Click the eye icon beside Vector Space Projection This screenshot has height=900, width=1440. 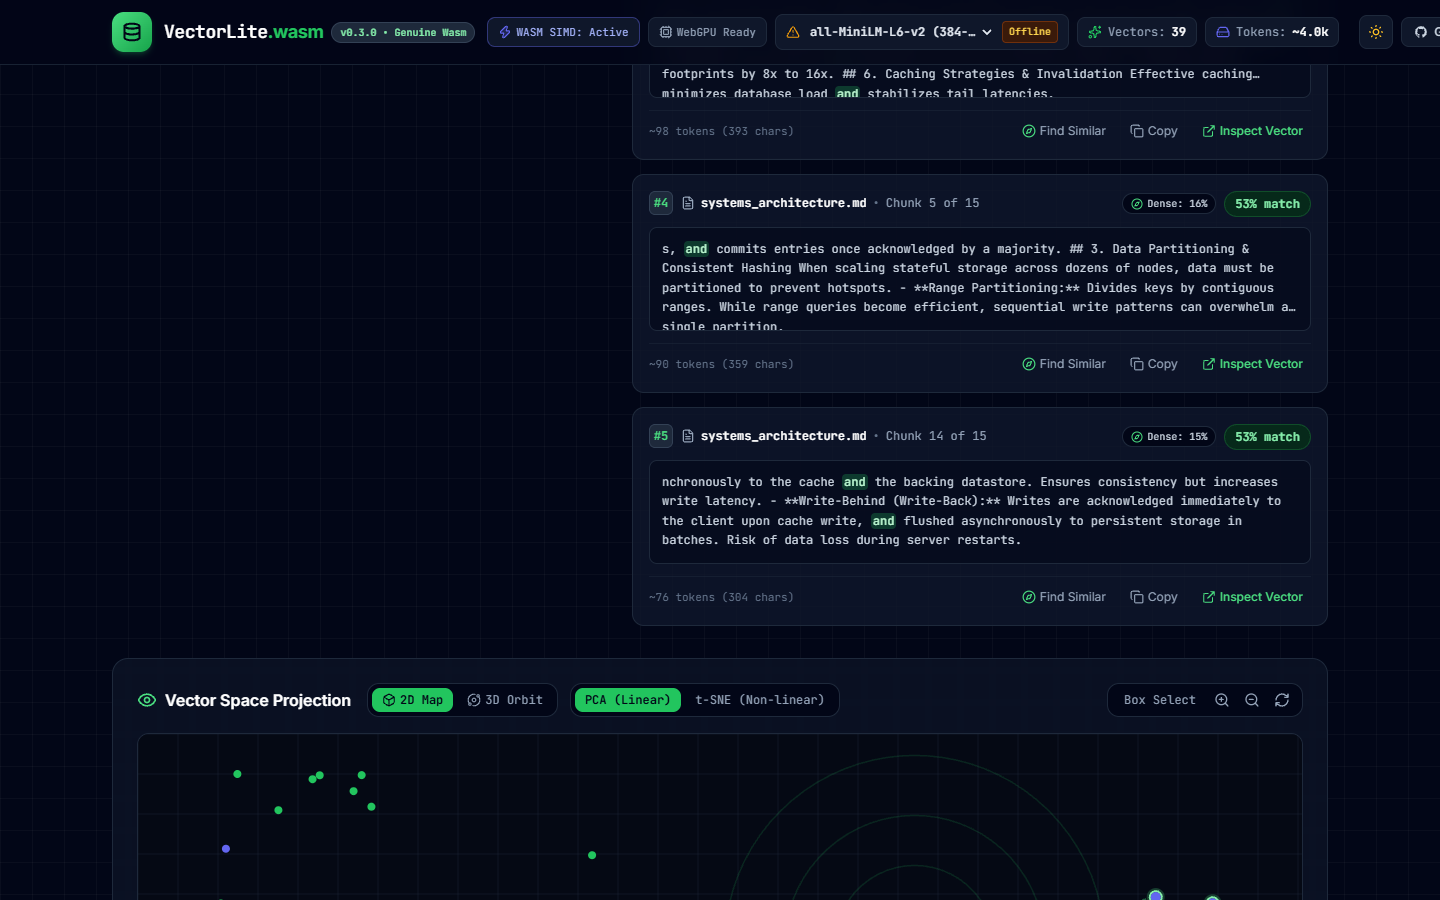[147, 700]
